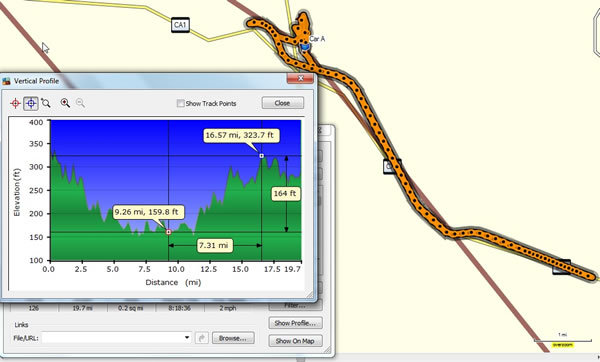Click the greyed-out zoom out icon

tap(80, 103)
